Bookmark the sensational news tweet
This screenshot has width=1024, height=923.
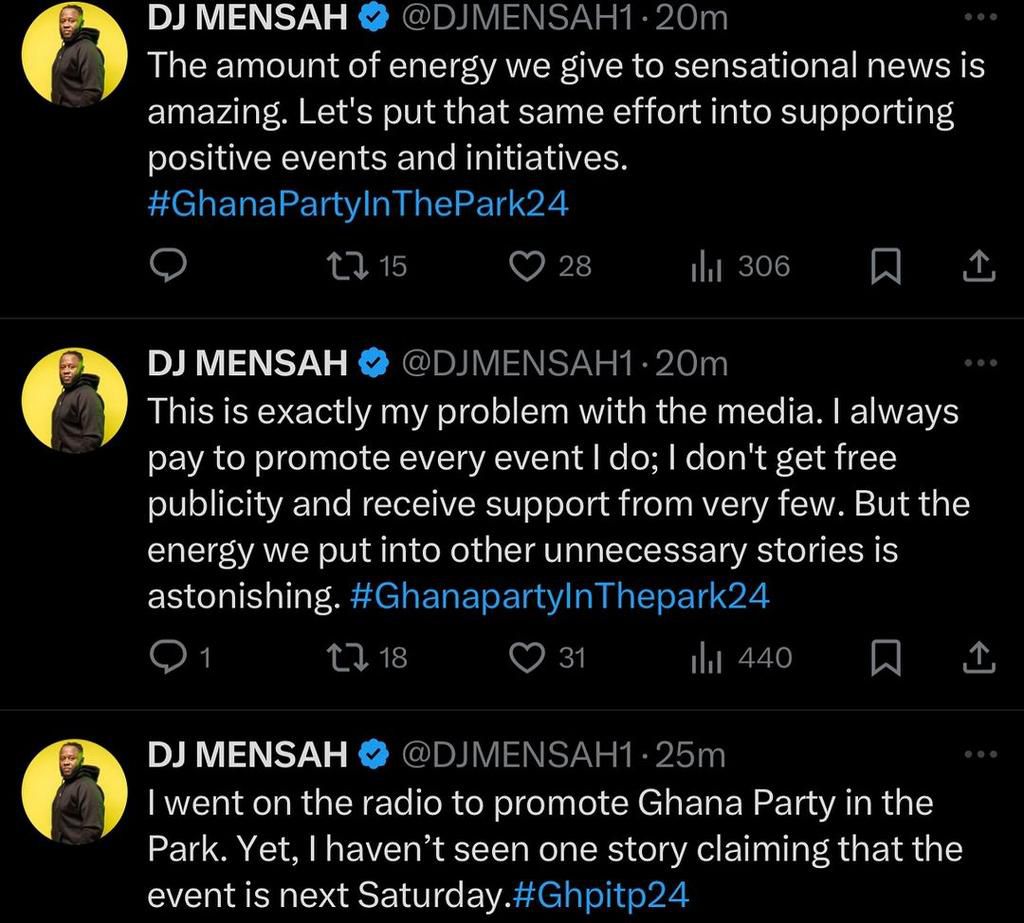coord(885,267)
